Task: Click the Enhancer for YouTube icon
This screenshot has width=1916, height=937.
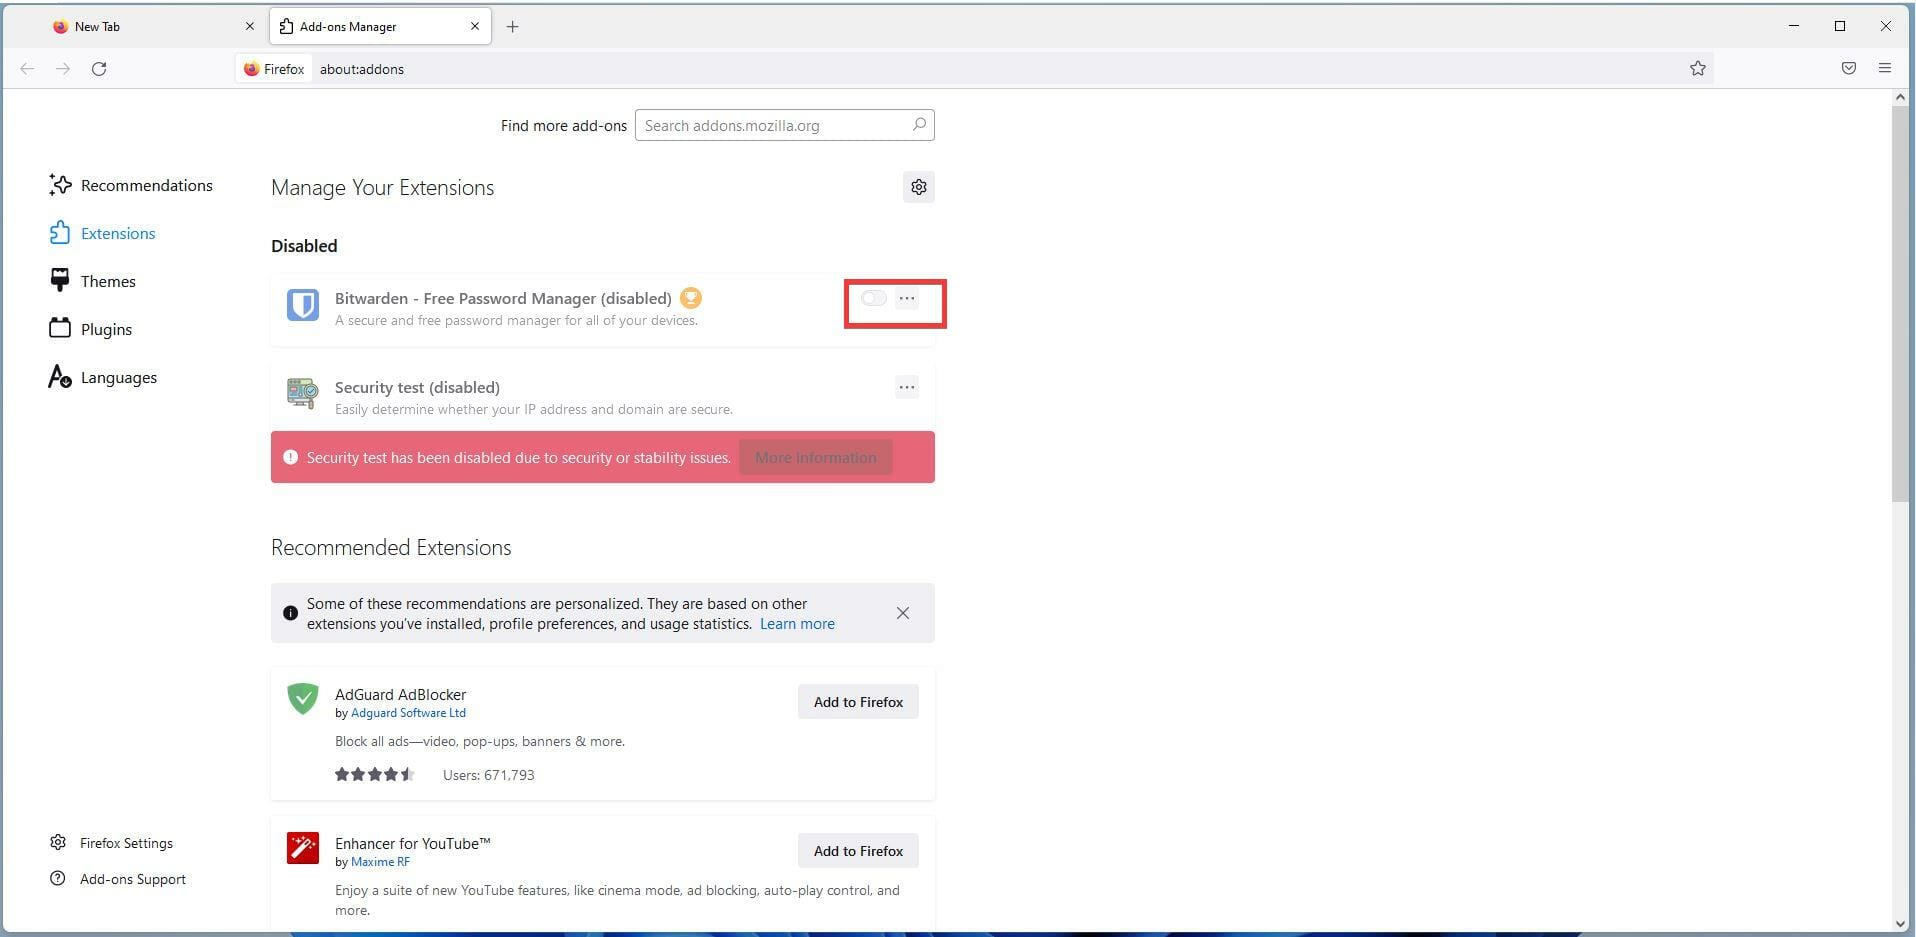Action: pos(303,848)
